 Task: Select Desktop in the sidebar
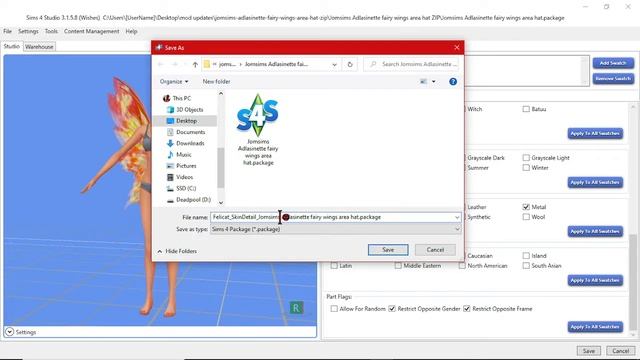(x=182, y=121)
